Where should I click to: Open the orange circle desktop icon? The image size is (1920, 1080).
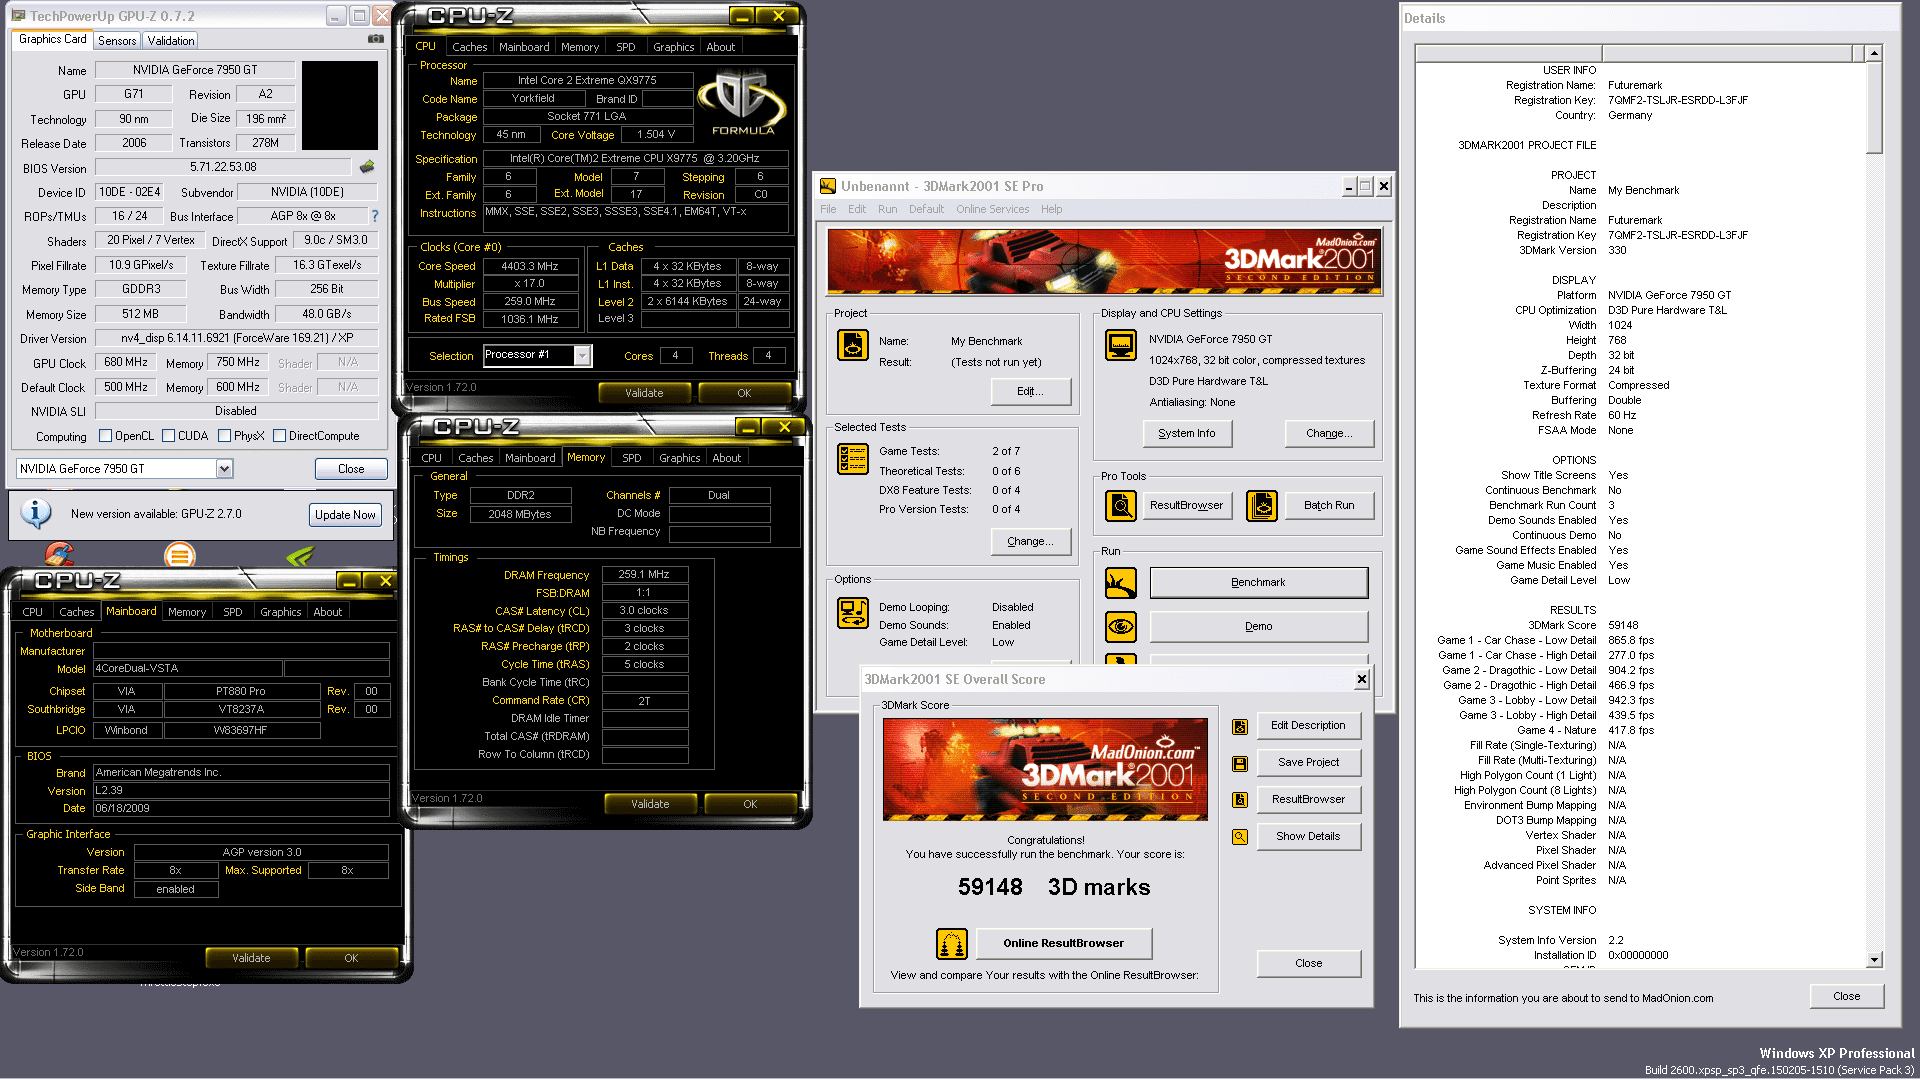pyautogui.click(x=180, y=554)
